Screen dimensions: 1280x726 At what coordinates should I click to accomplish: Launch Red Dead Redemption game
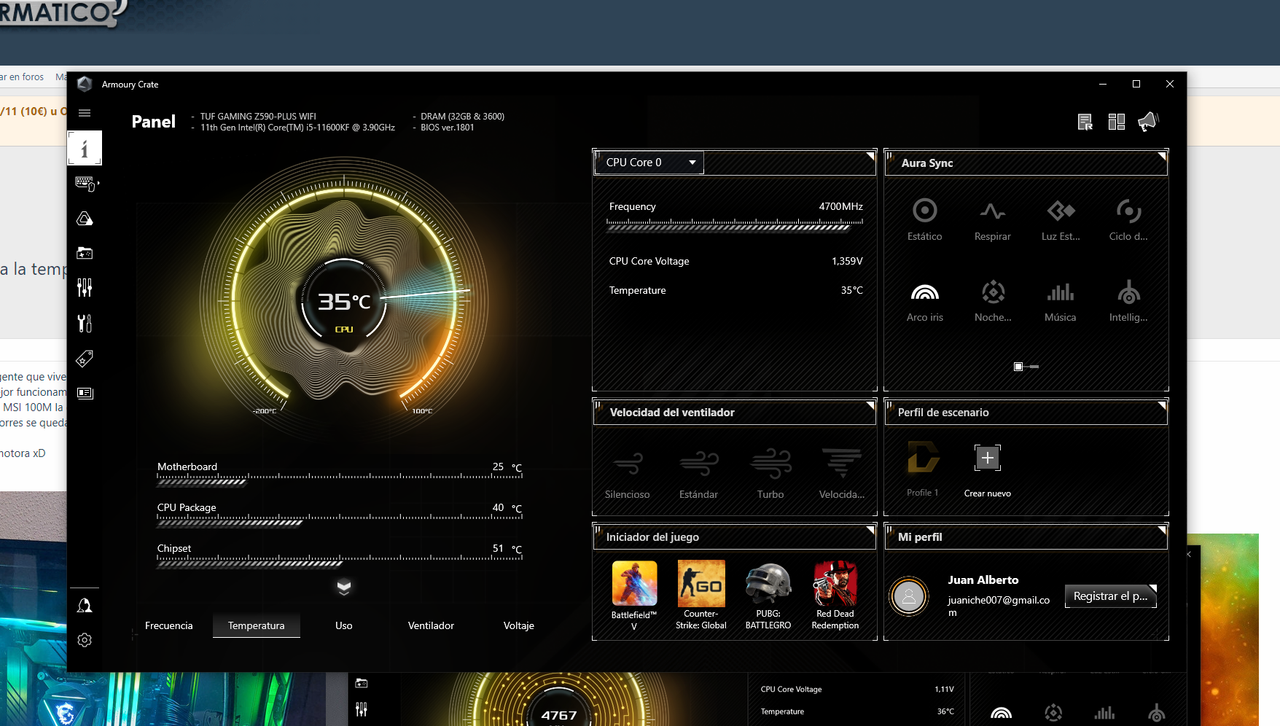click(835, 595)
